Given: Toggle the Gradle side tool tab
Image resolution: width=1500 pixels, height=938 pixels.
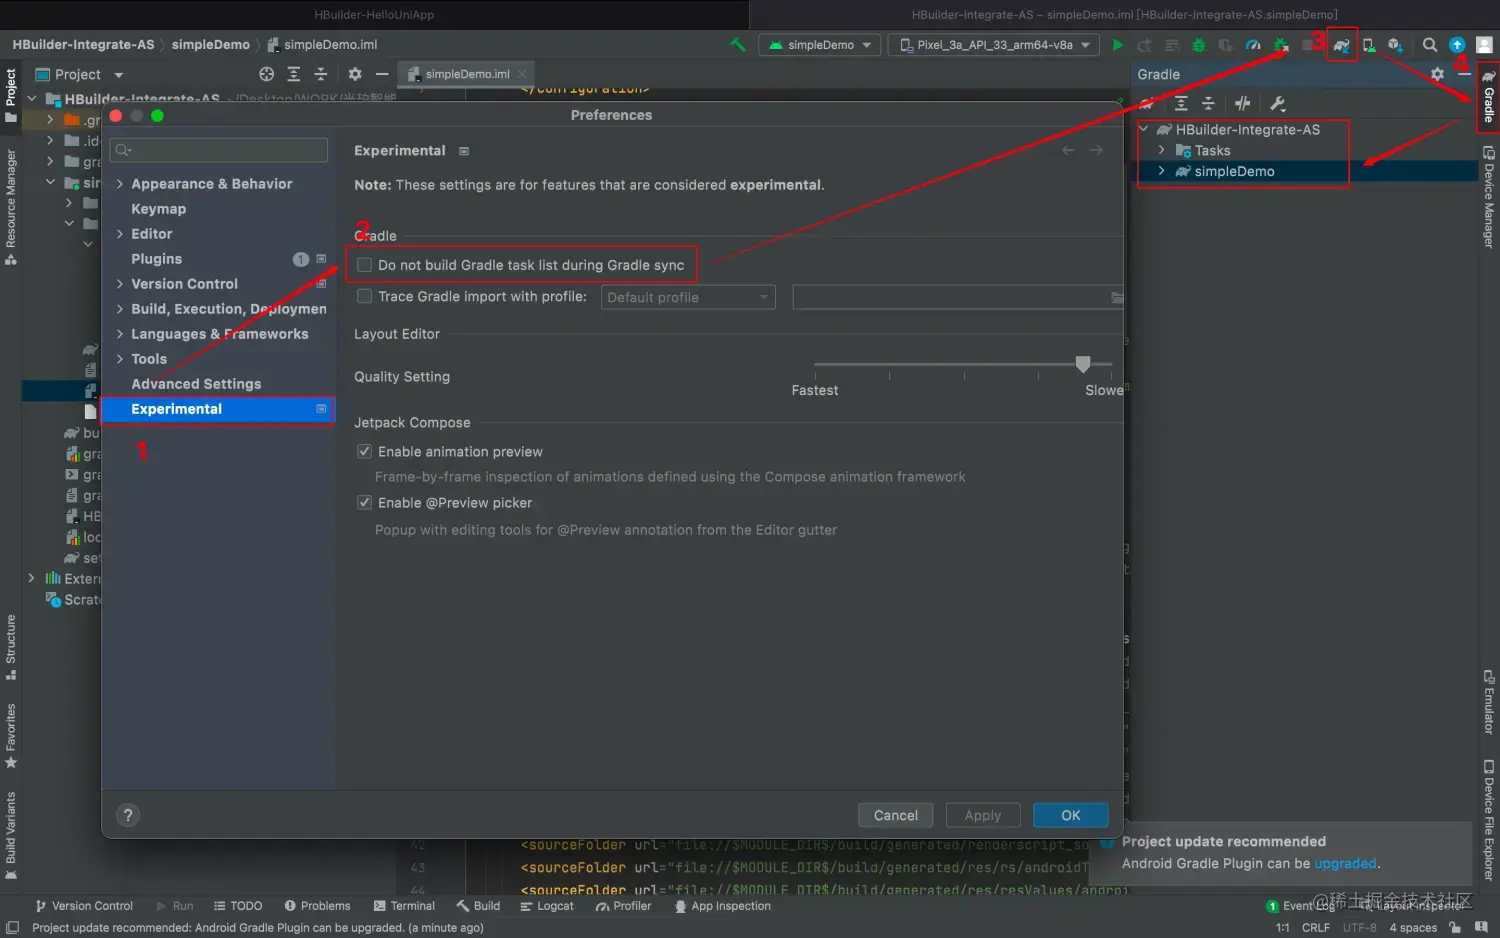Looking at the screenshot, I should coord(1489,97).
